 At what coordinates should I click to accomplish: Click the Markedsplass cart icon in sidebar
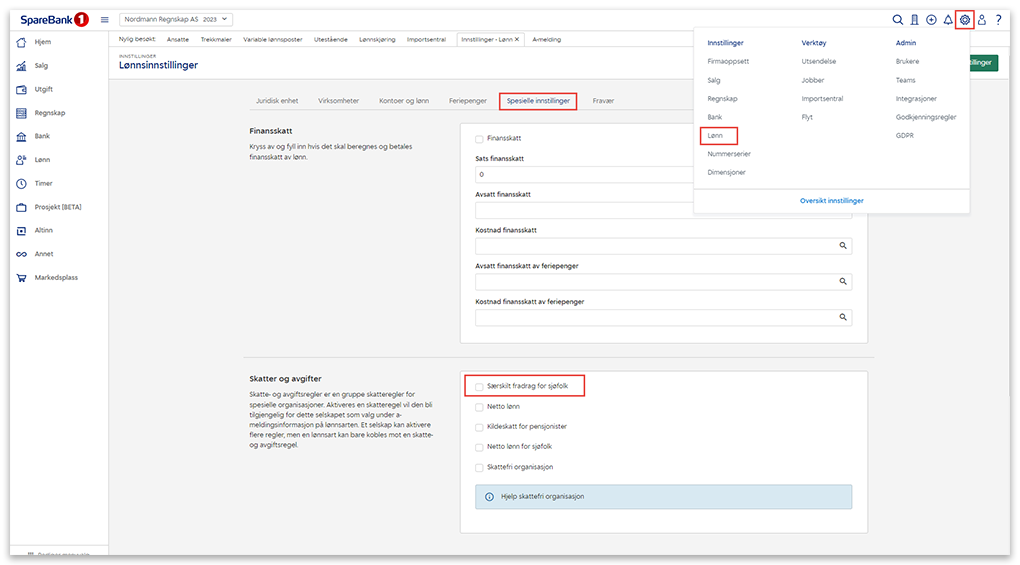coord(21,278)
